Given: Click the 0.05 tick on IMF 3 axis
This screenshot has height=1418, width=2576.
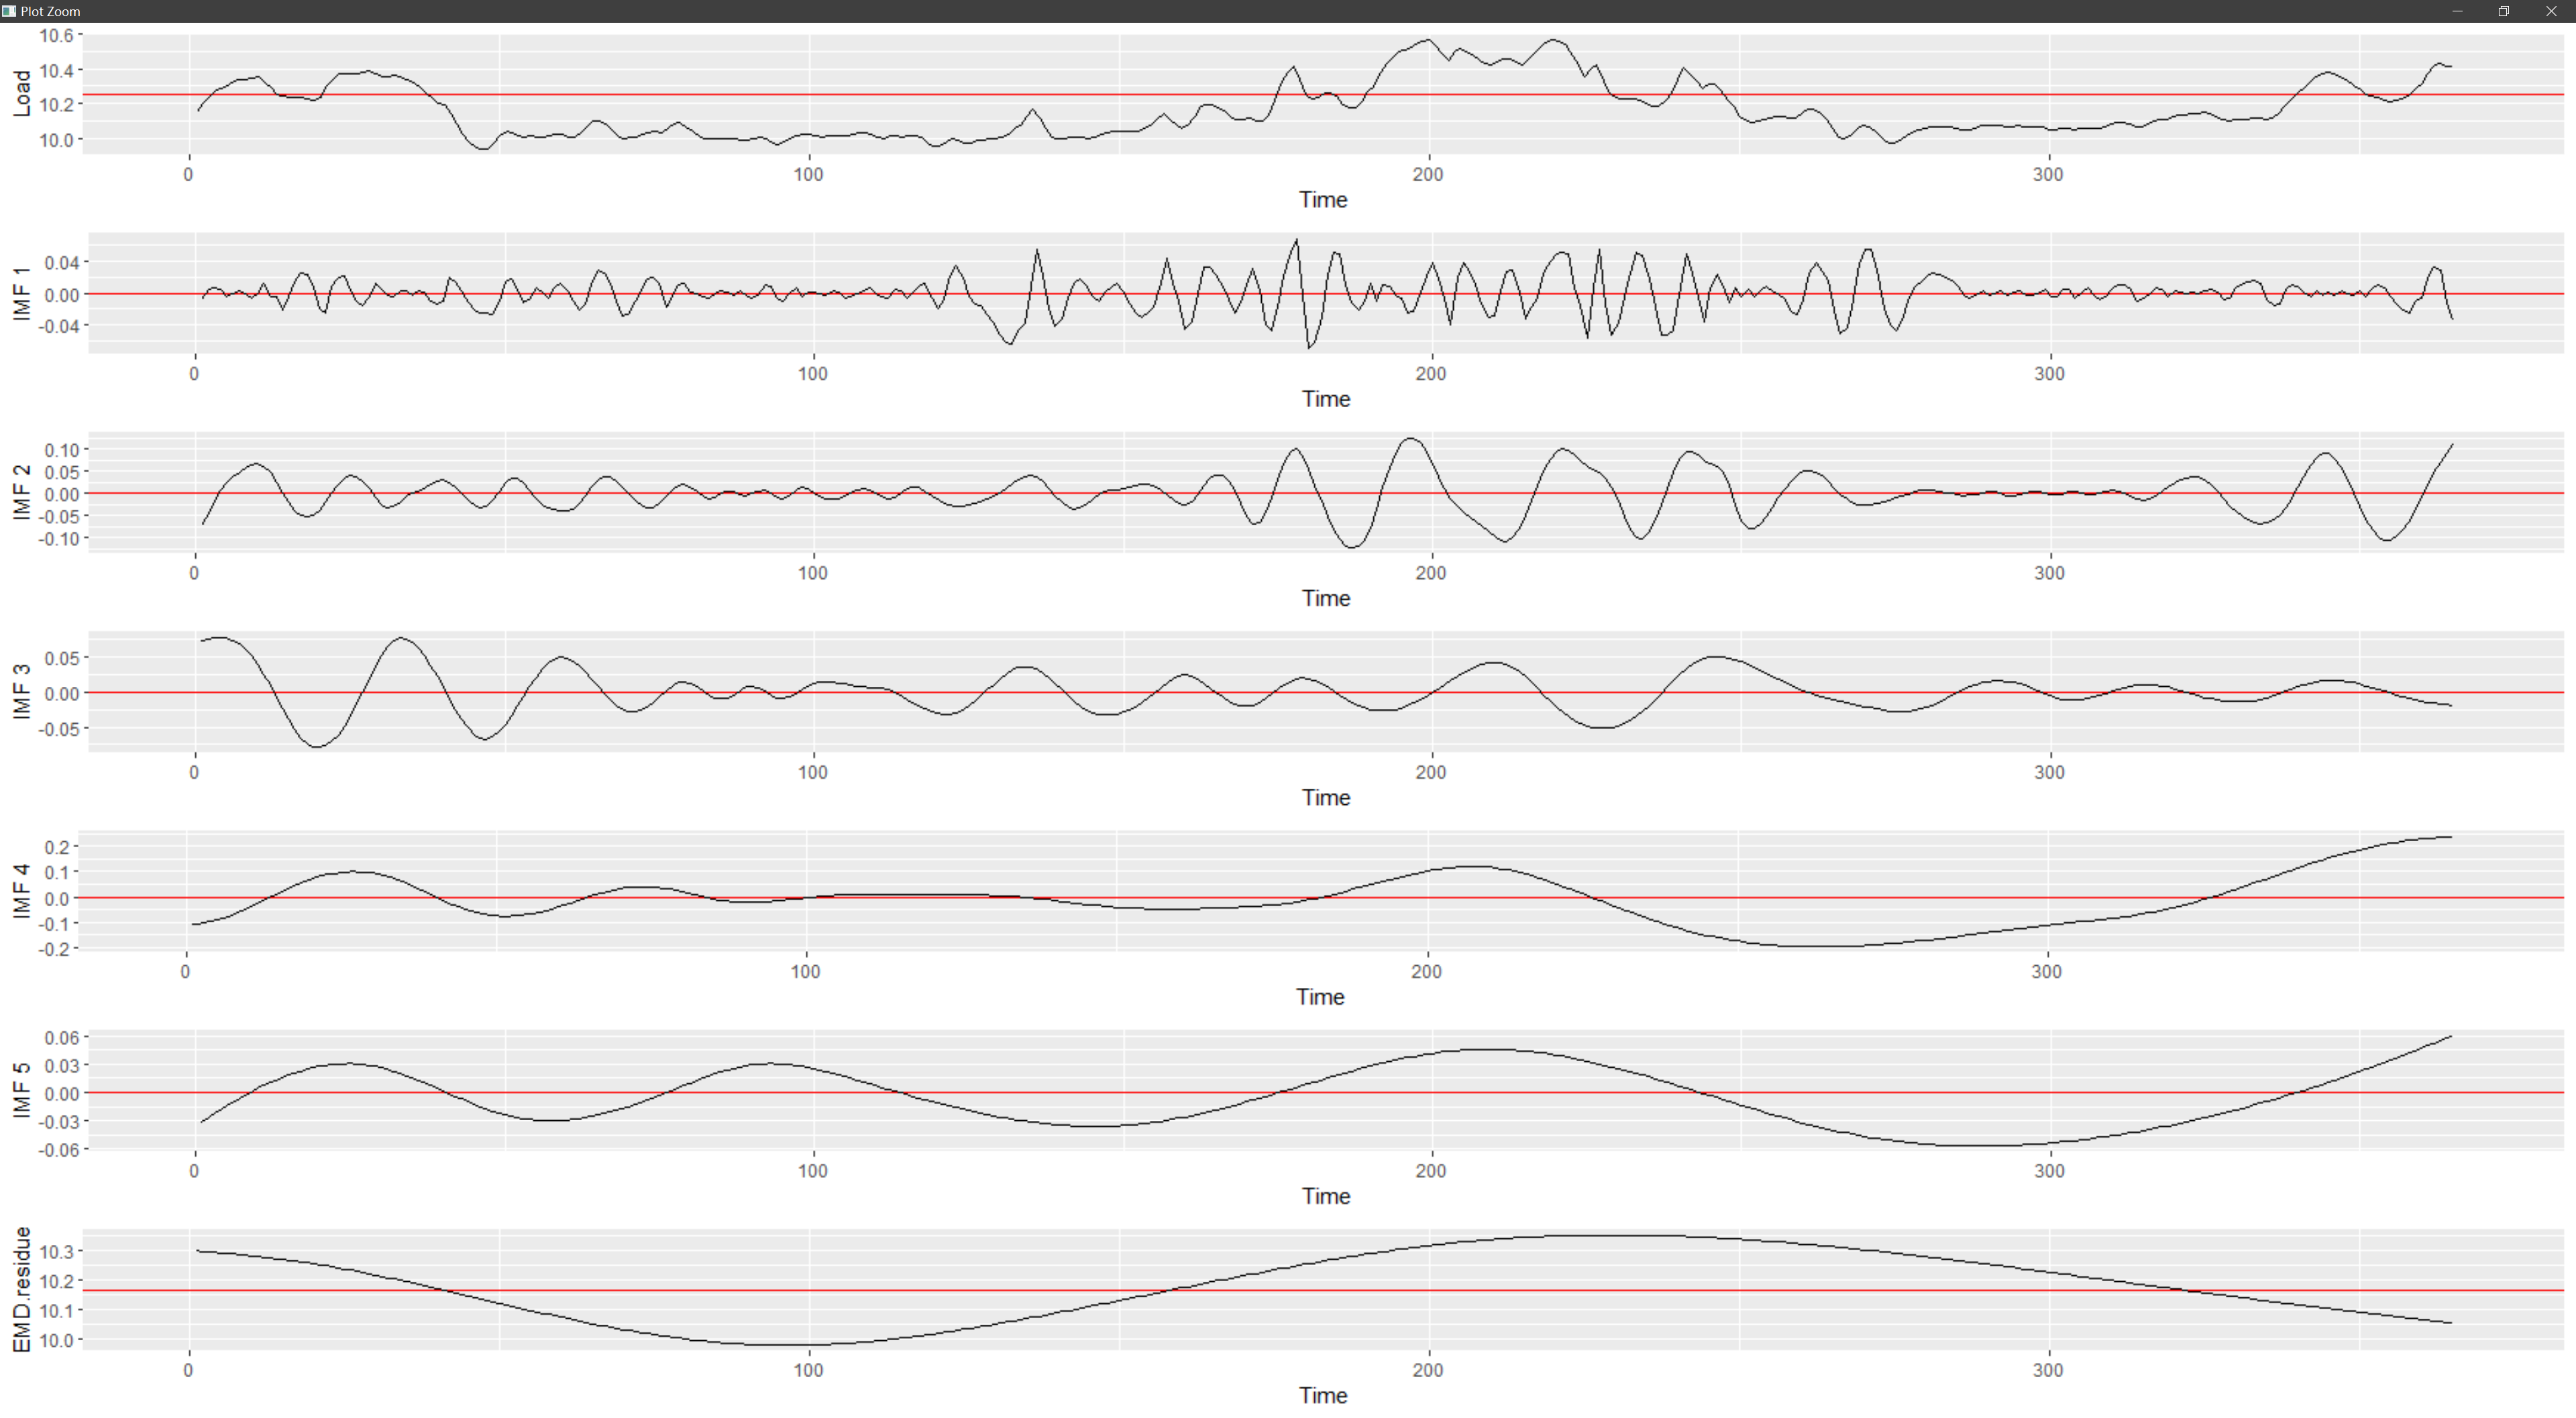Looking at the screenshot, I should tap(61, 657).
